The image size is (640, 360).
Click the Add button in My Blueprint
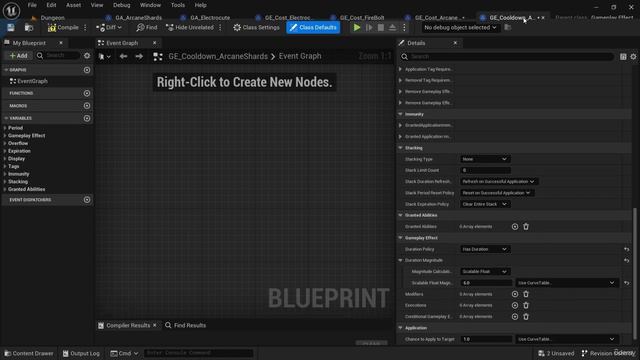point(18,56)
